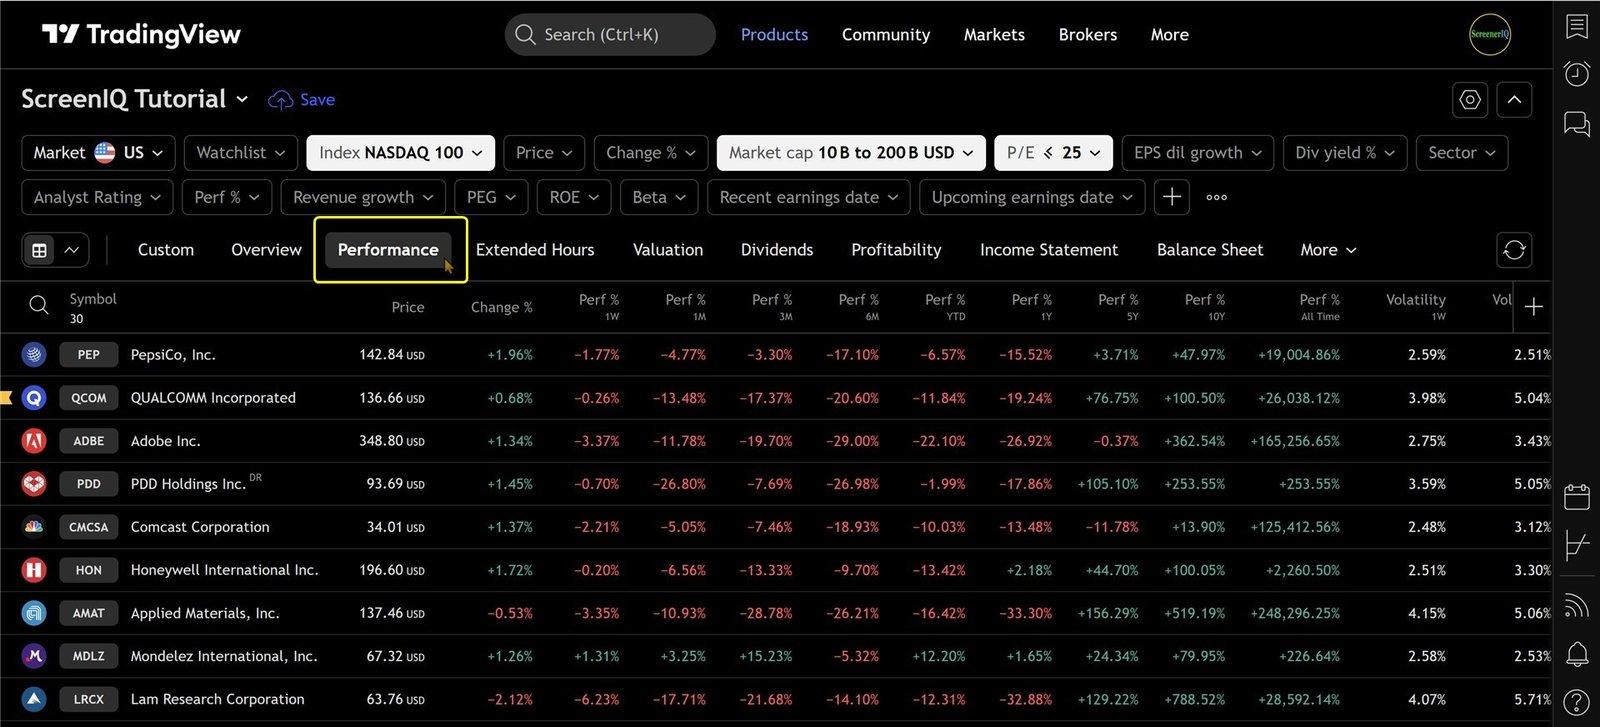The width and height of the screenshot is (1600, 727).
Task: Click the PepsiCo logo icon
Action: tap(34, 354)
